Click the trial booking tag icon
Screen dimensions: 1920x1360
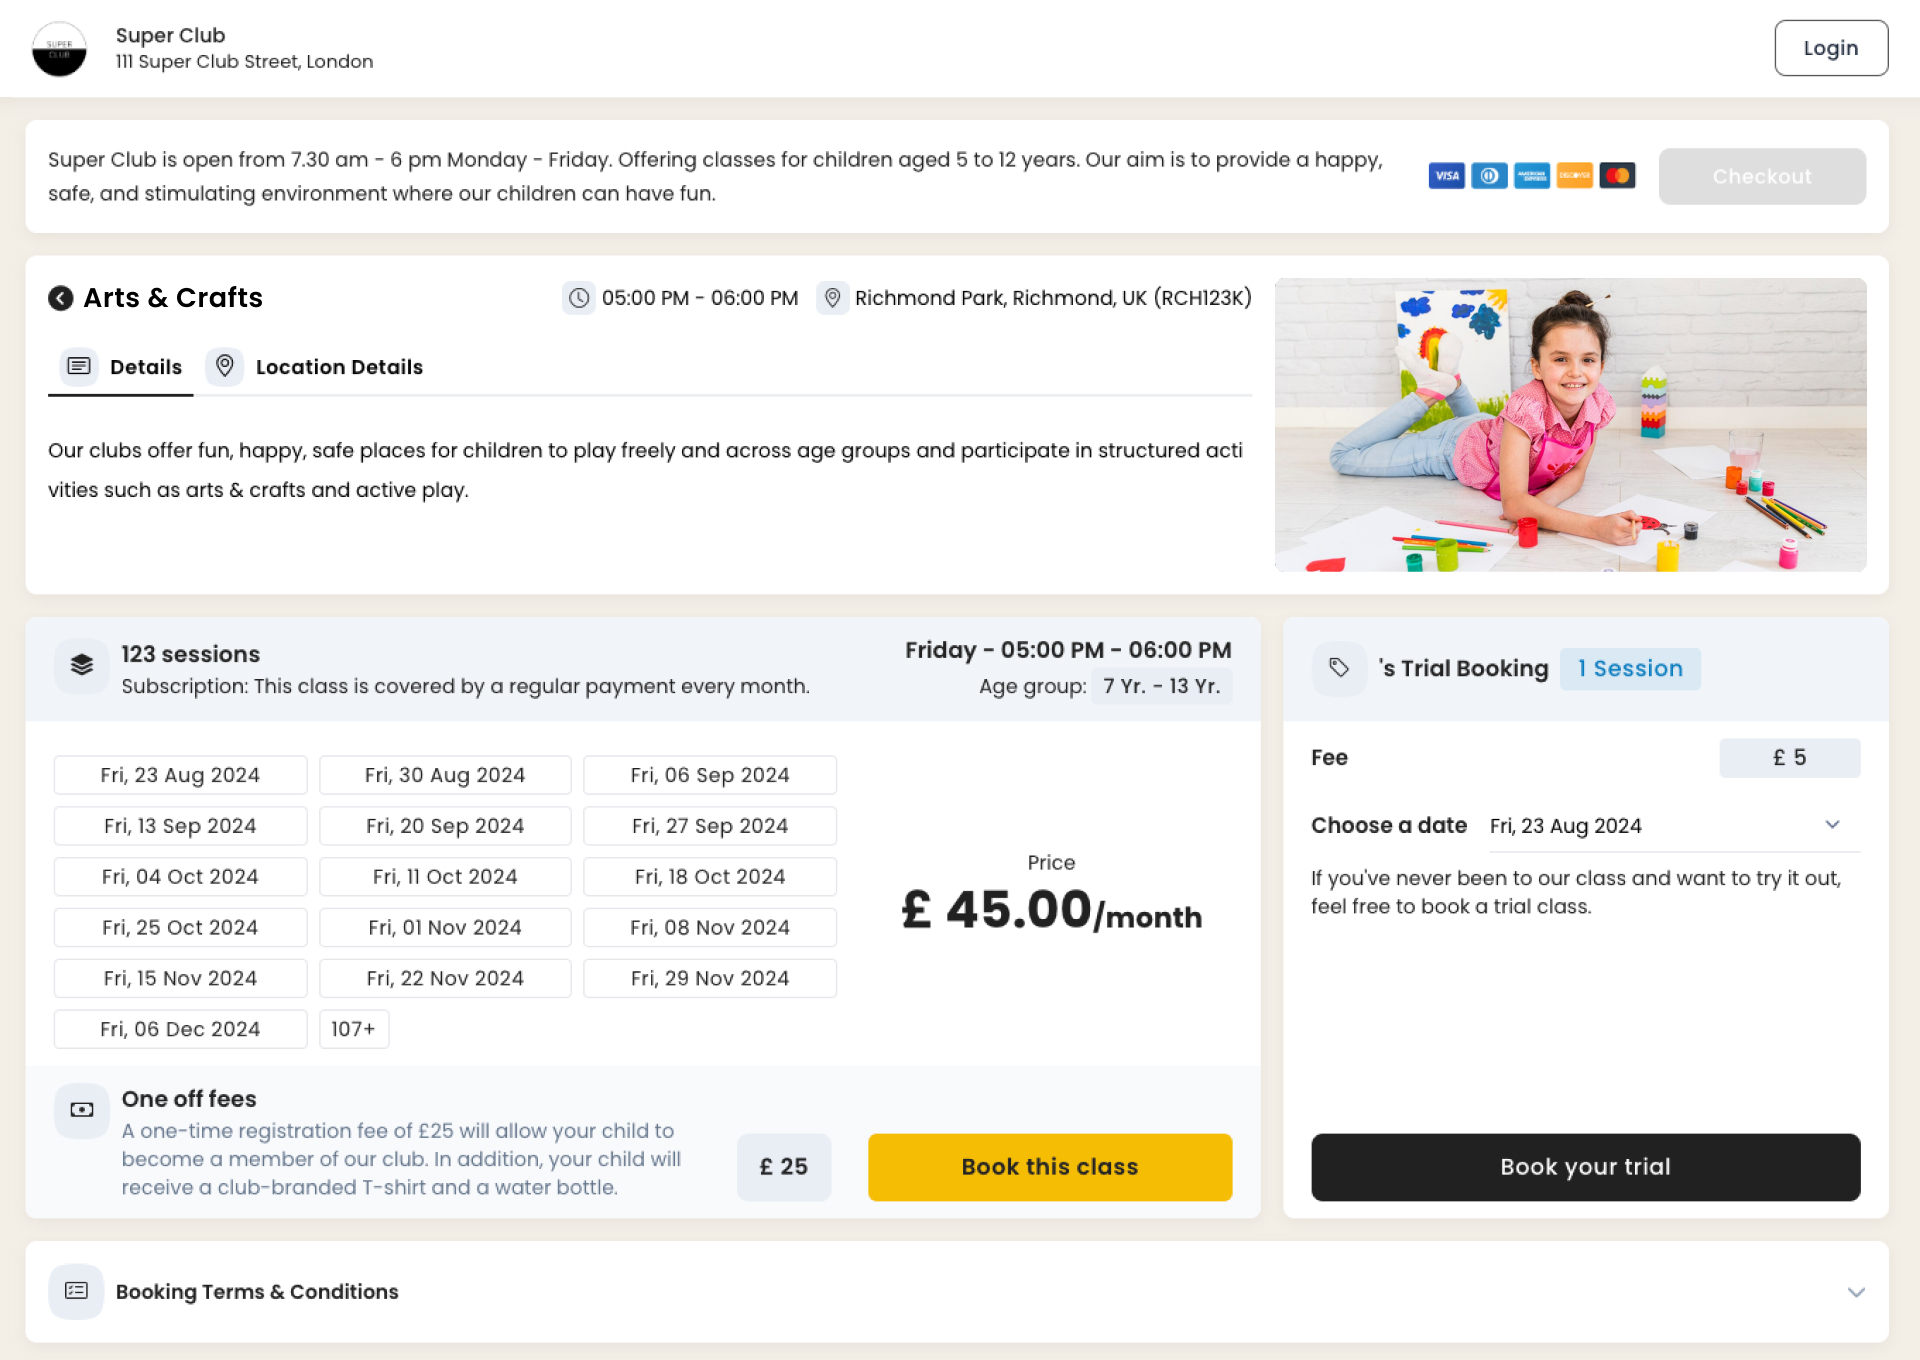coord(1339,668)
